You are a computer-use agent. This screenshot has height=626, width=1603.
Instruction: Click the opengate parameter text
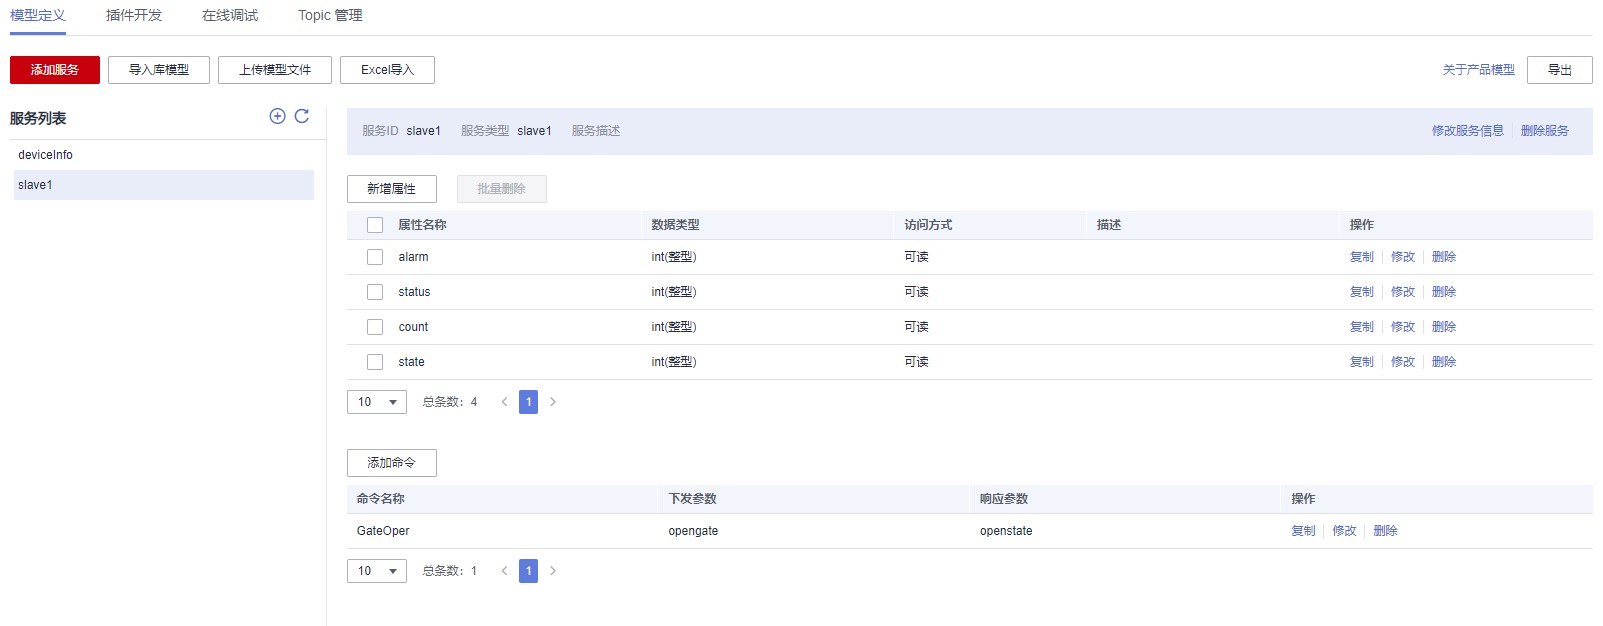coord(693,531)
